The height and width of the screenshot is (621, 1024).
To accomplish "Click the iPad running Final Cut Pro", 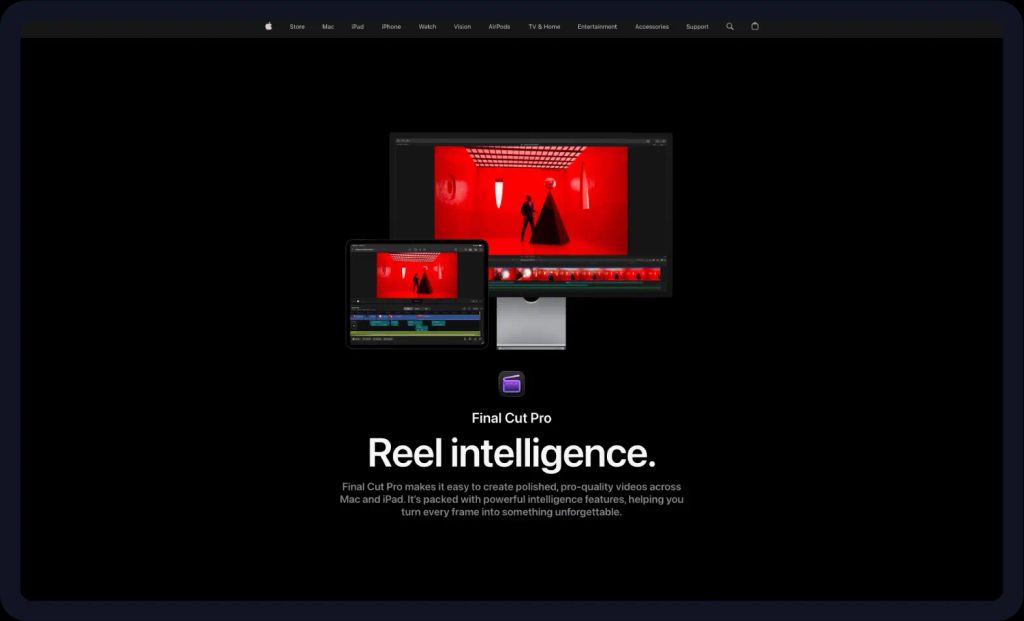I will tap(415, 293).
